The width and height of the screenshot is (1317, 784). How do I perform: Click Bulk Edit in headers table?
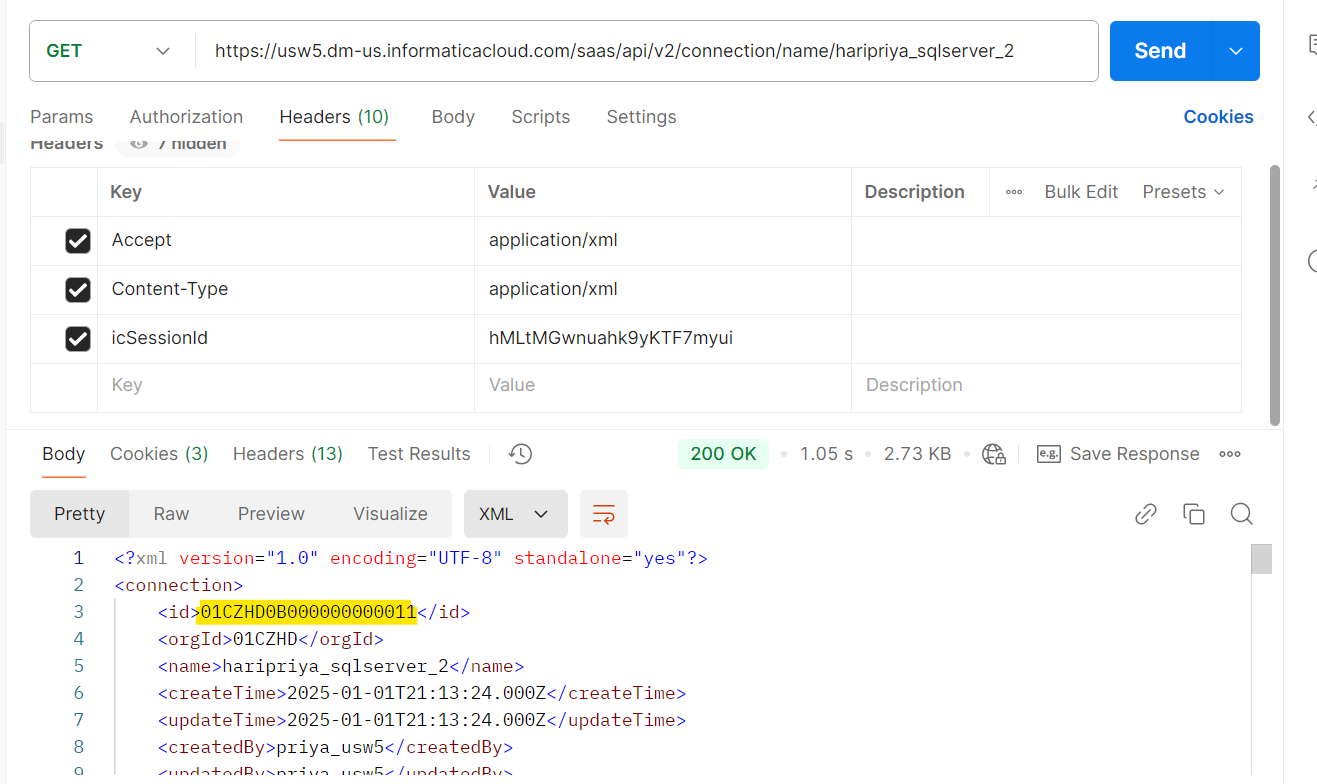1081,192
